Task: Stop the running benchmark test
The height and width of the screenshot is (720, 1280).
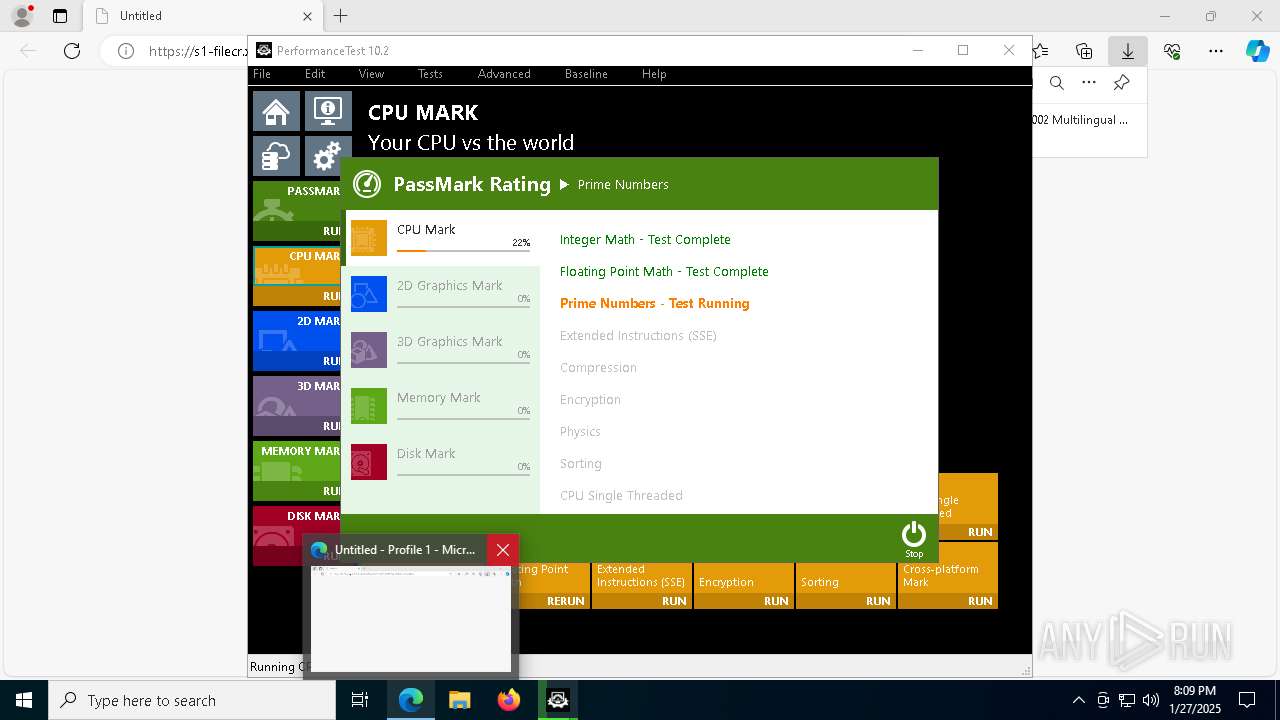Action: [x=914, y=539]
